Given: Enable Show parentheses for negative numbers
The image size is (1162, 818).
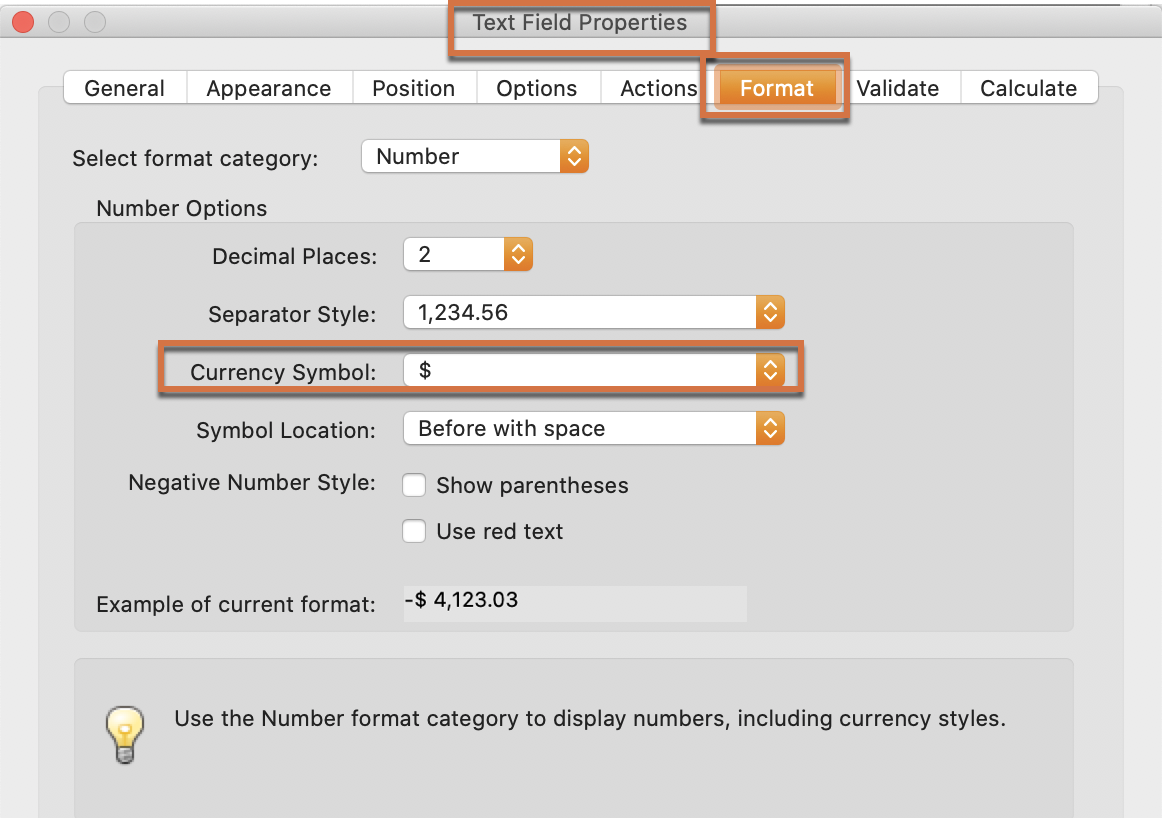Looking at the screenshot, I should 414,485.
